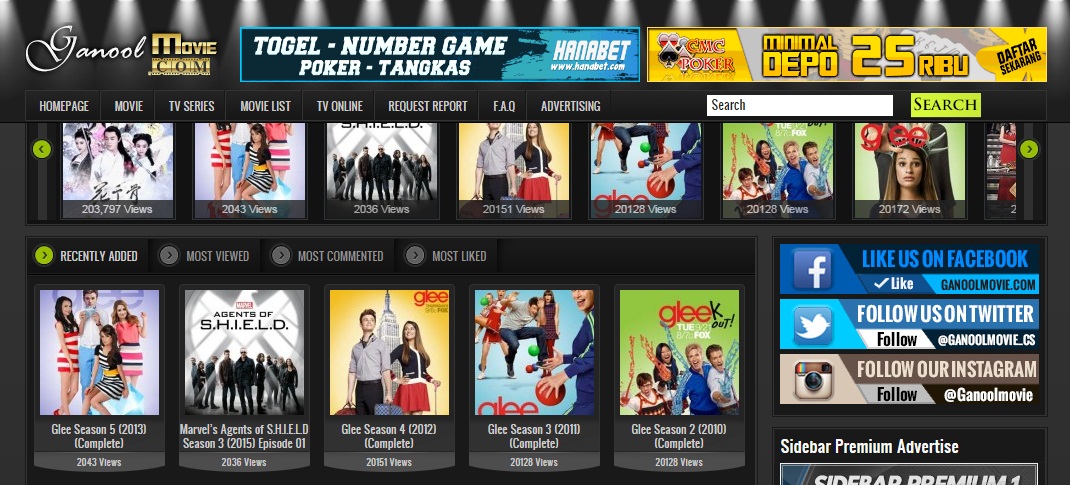Open Marvel's Agents of S.H.I.E.L.D Season 3 link
The width and height of the screenshot is (1070, 485).
tap(244, 436)
